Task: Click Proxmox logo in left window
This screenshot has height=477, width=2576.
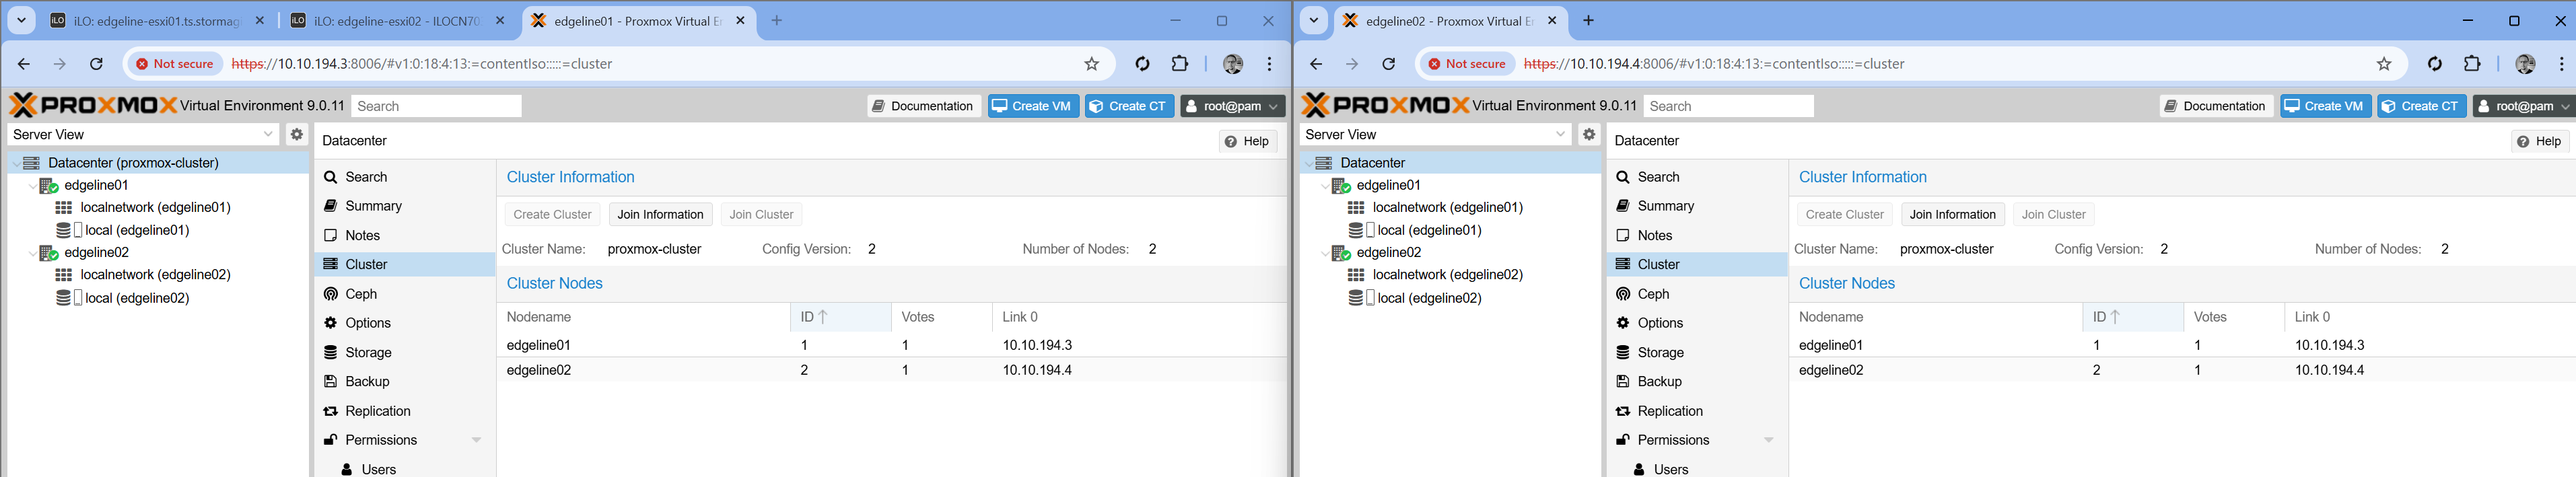Action: point(93,105)
